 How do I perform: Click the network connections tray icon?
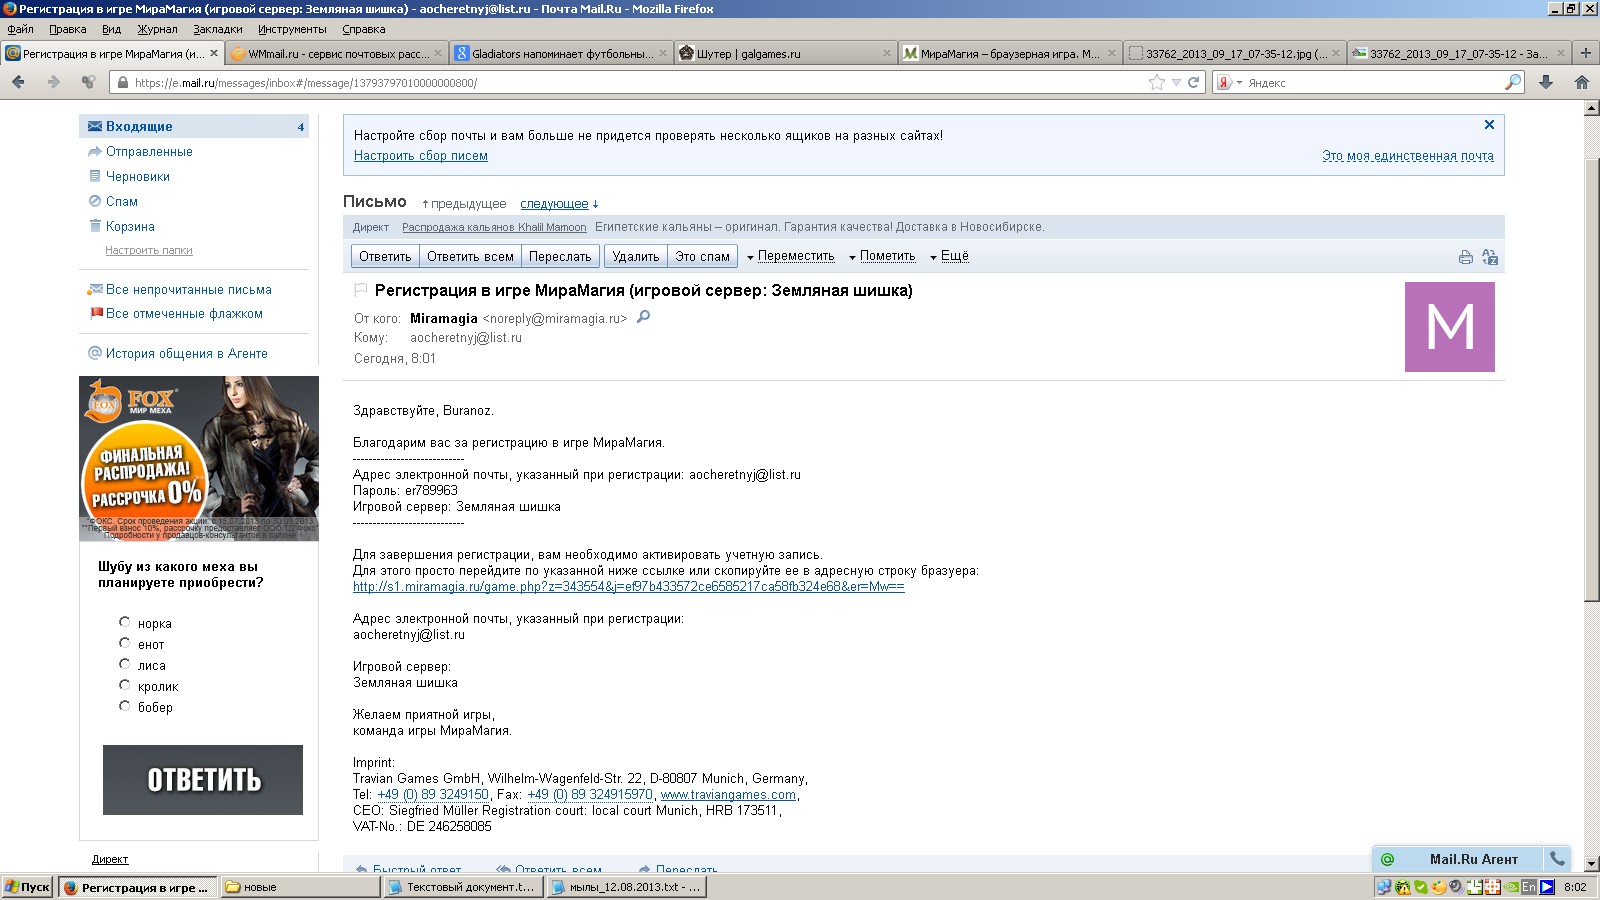1384,886
